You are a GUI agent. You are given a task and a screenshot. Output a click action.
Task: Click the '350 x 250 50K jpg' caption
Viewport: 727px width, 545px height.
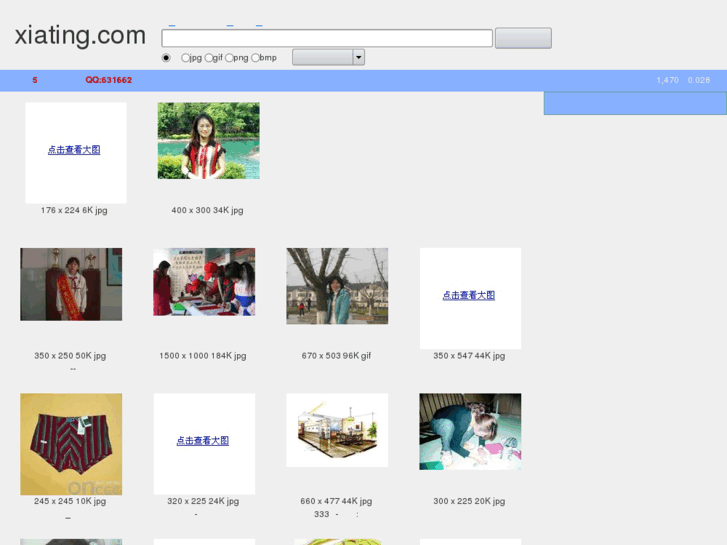tap(70, 356)
